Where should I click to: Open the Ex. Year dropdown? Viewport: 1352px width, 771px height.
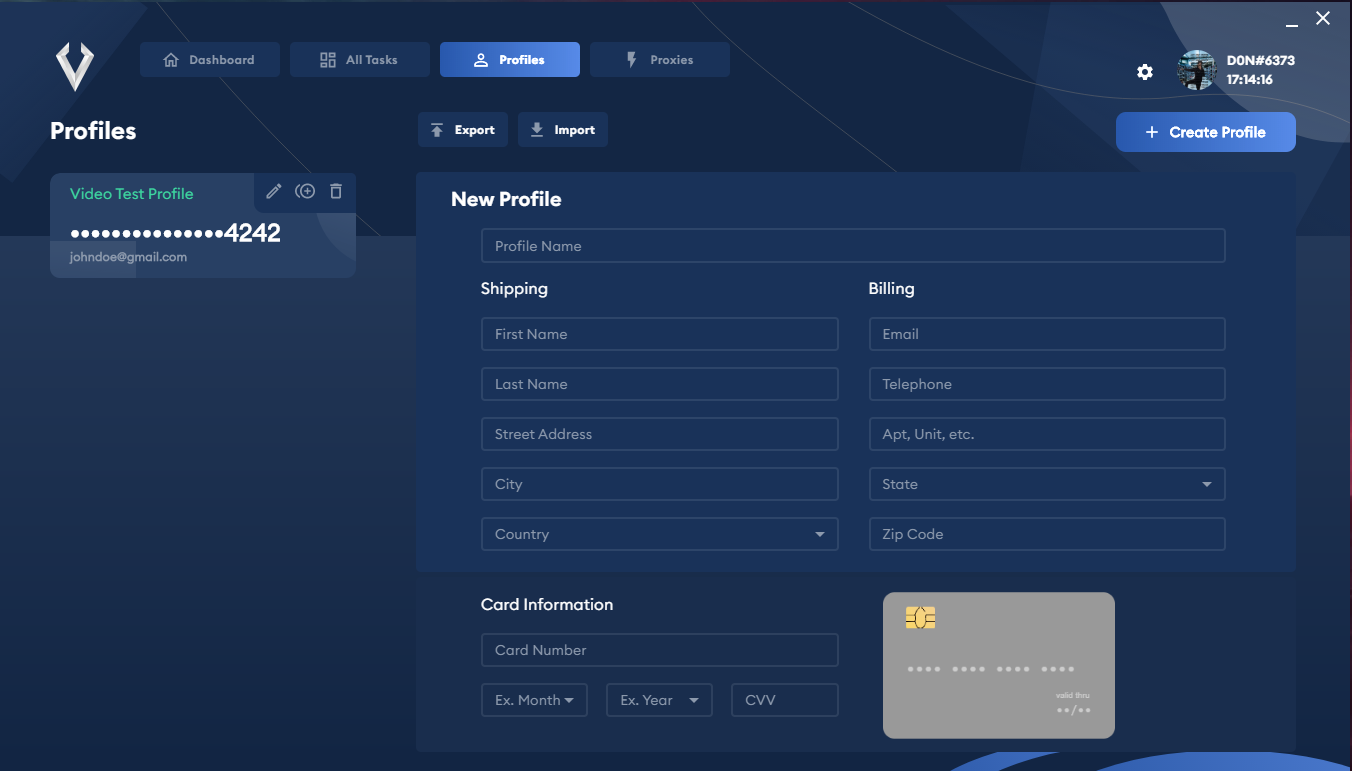pyautogui.click(x=659, y=700)
